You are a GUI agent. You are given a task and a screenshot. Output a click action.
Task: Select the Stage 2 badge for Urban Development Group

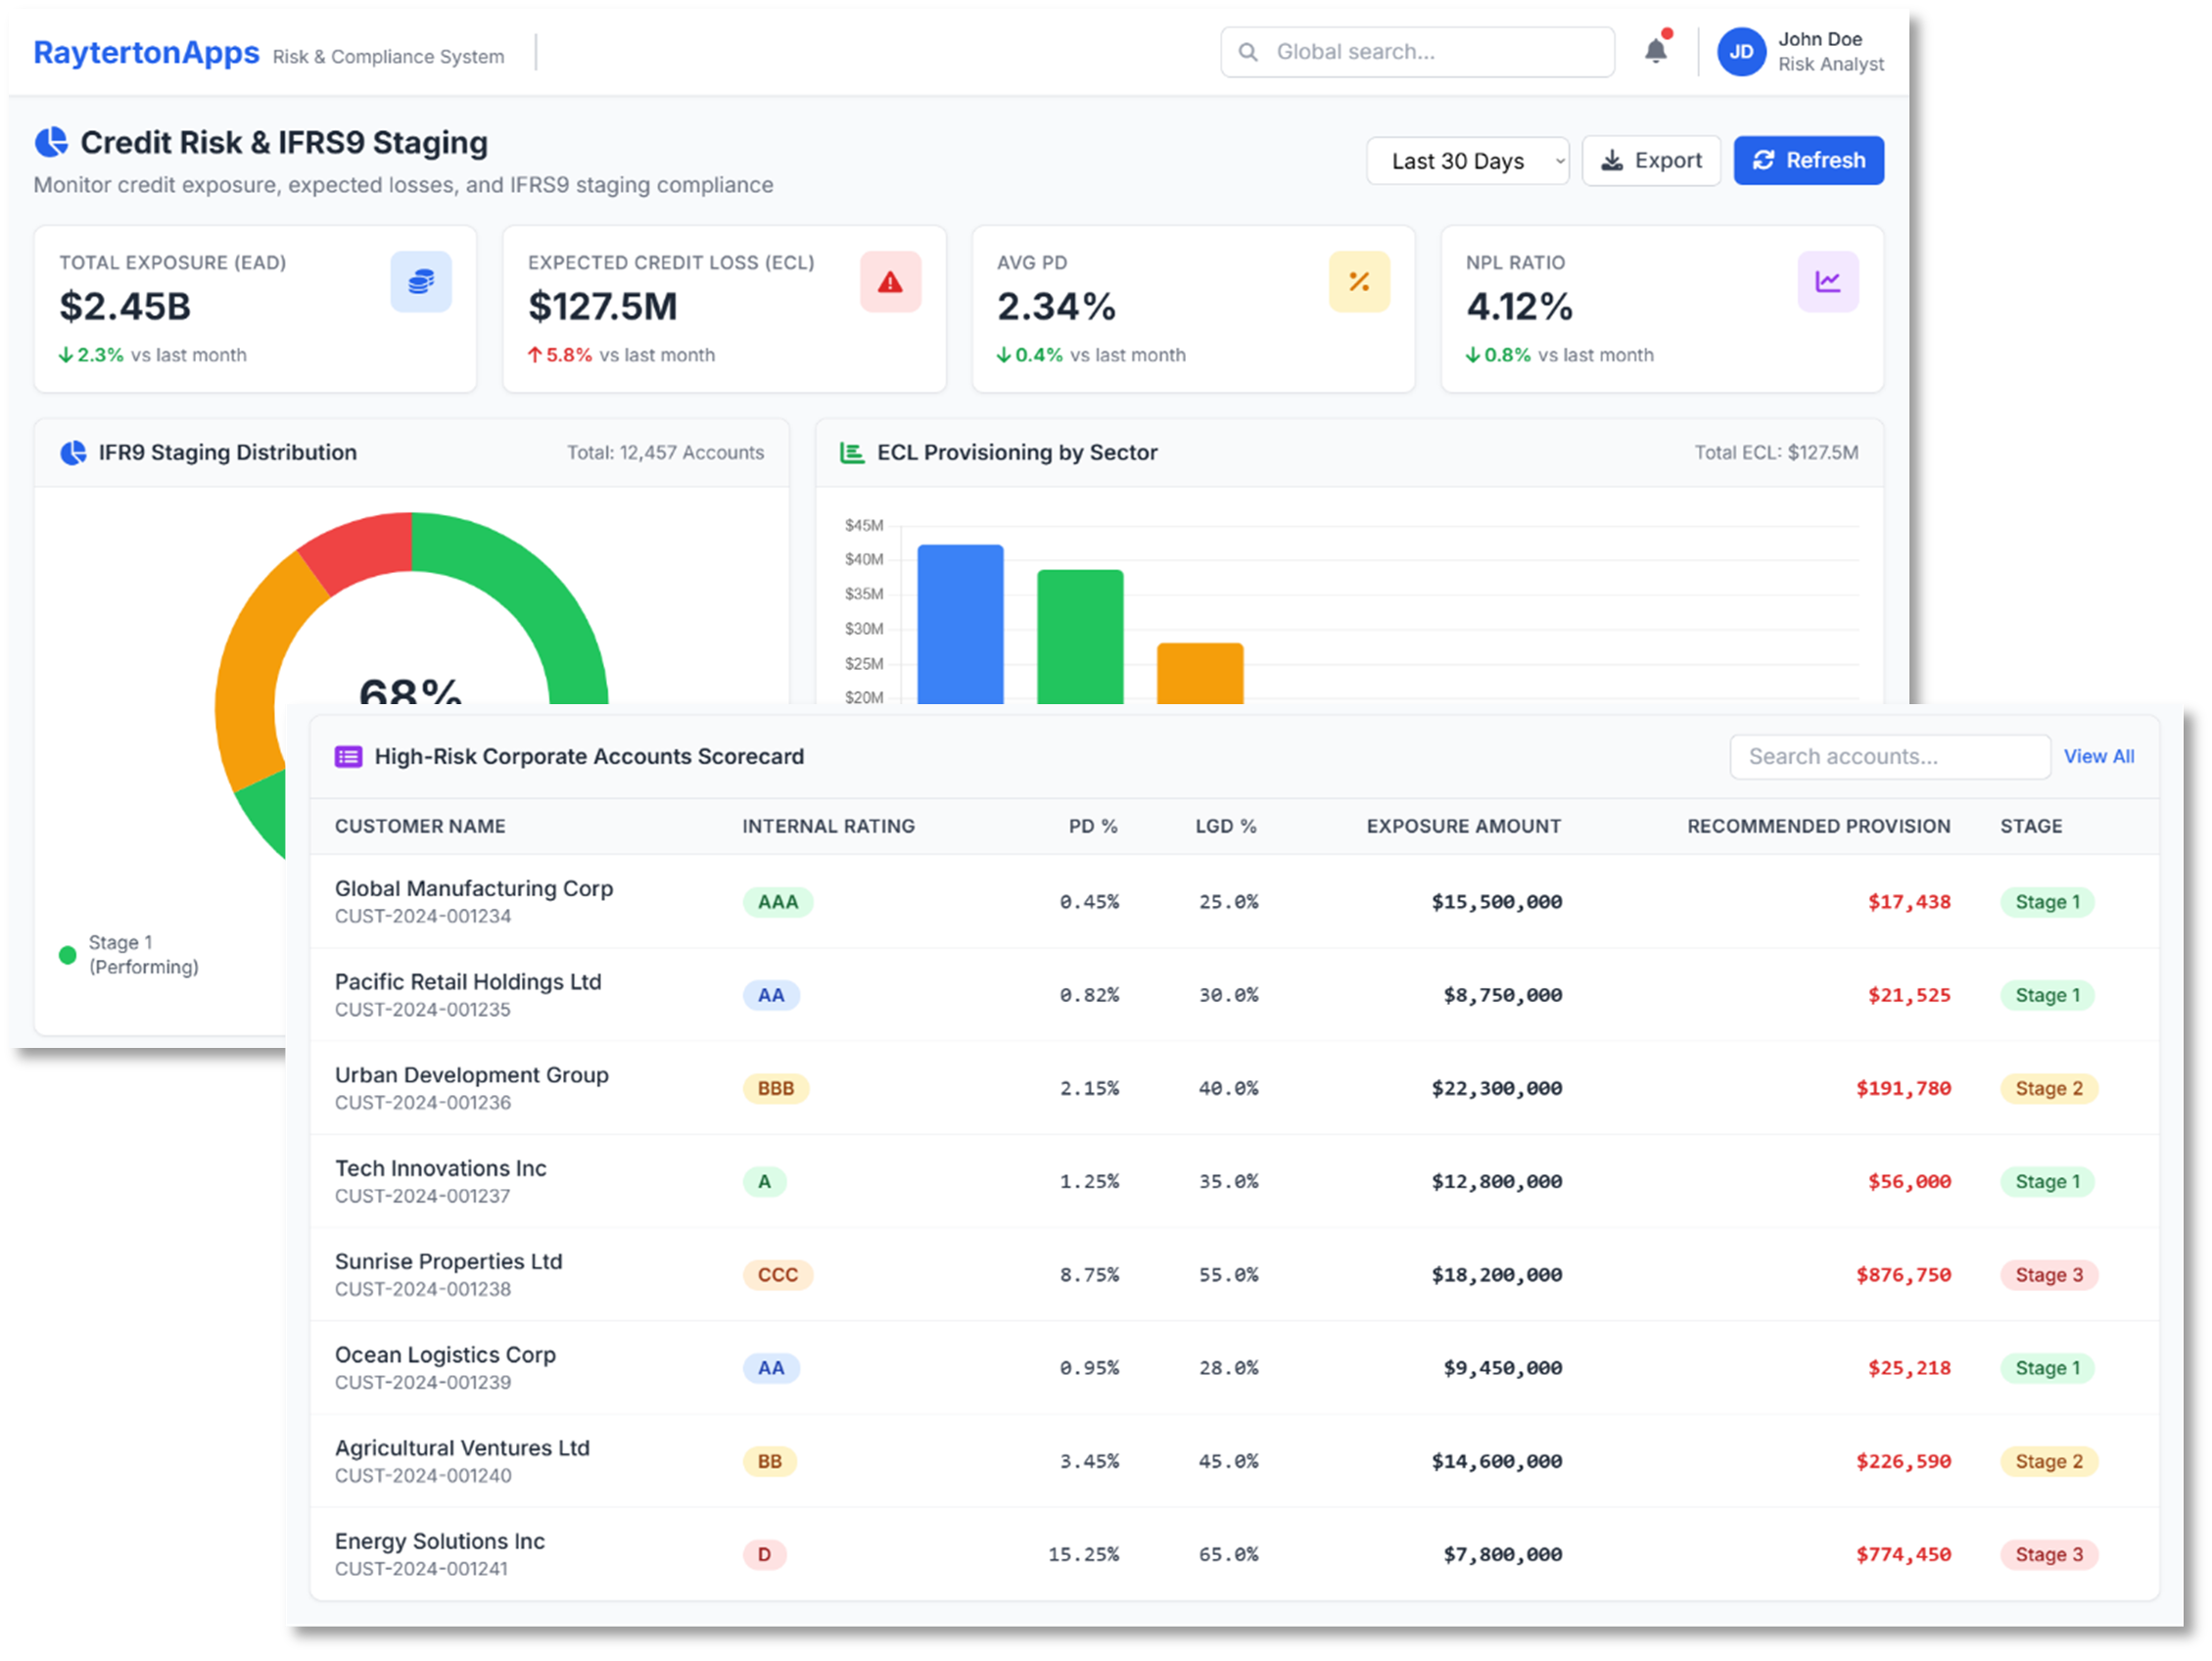click(x=2048, y=1088)
